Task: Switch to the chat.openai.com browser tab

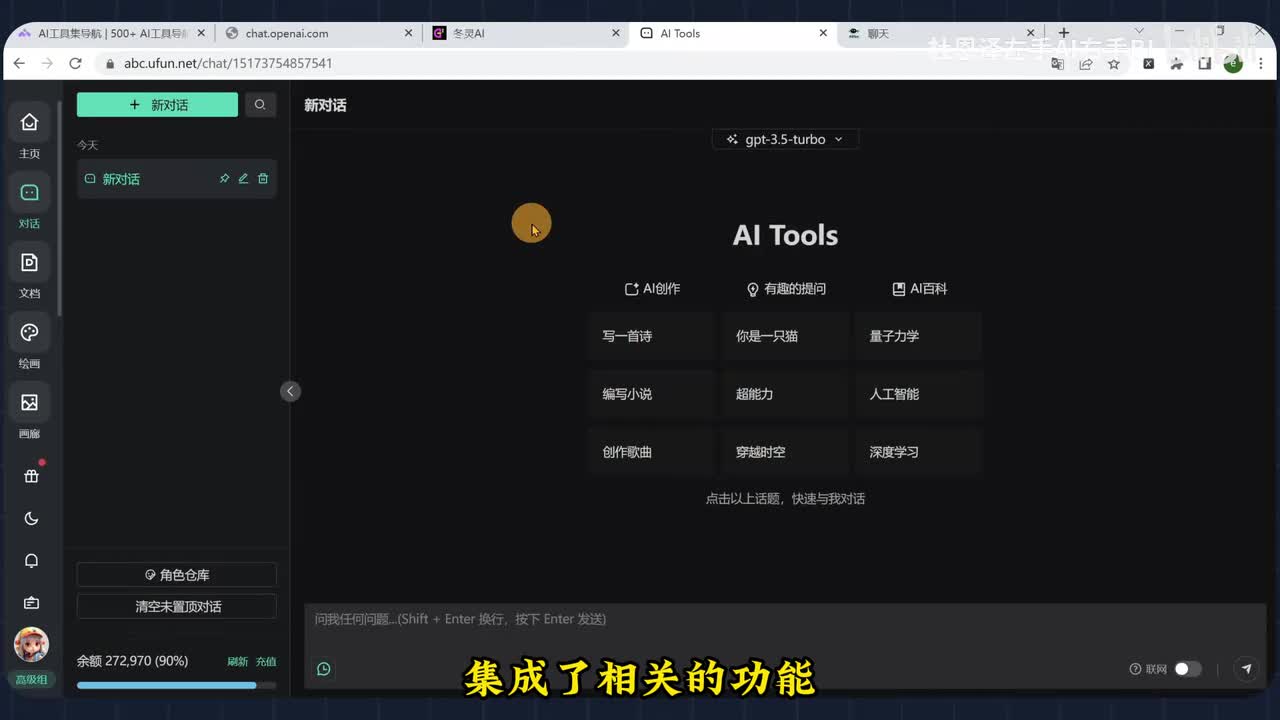Action: click(315, 33)
